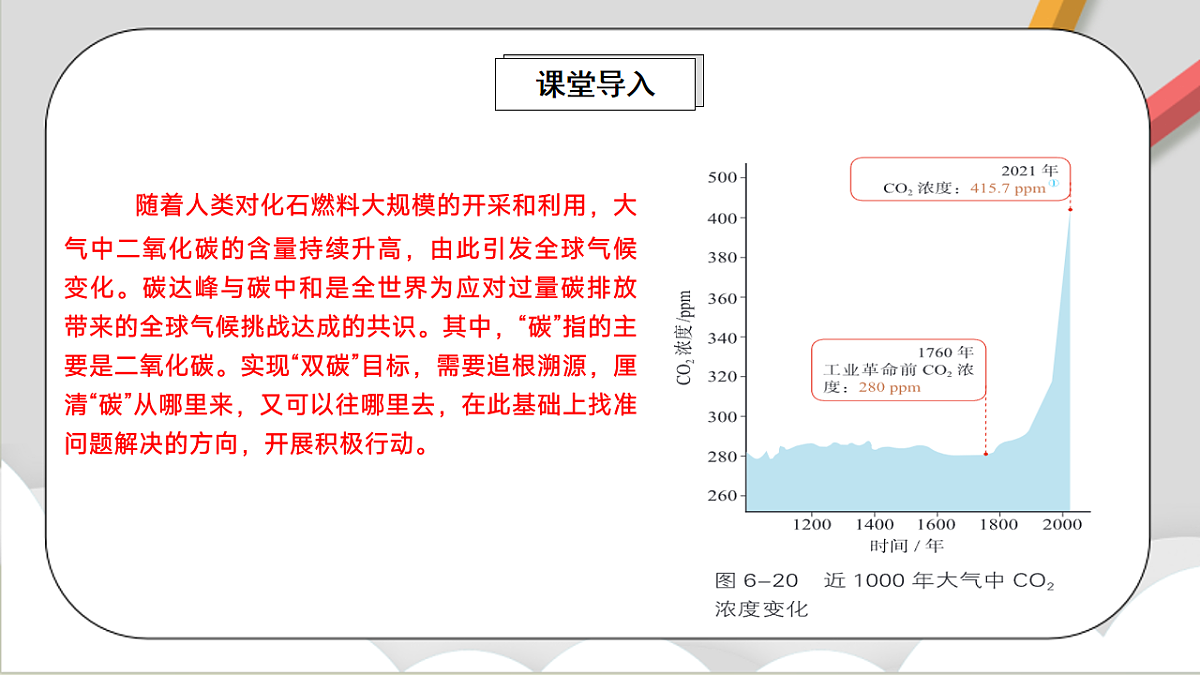Click the x-axis tick label 1800
Screen dimensions: 1200x675
tap(1000, 524)
